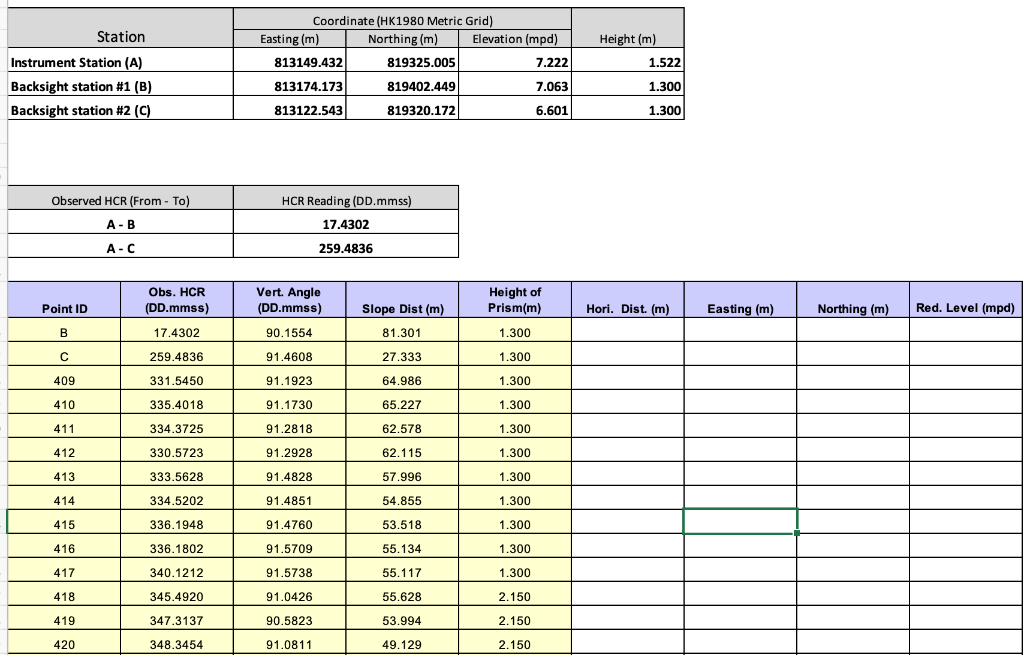The height and width of the screenshot is (655, 1024).
Task: Select the A - B observation cell
Action: tap(120, 224)
